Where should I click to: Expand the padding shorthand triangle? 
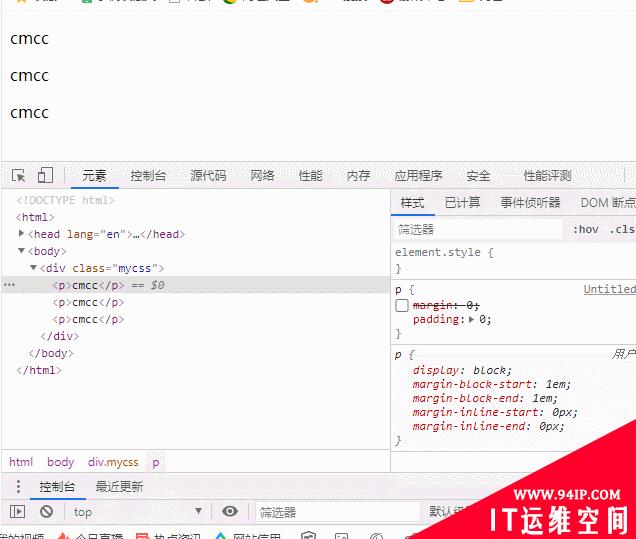click(x=471, y=319)
